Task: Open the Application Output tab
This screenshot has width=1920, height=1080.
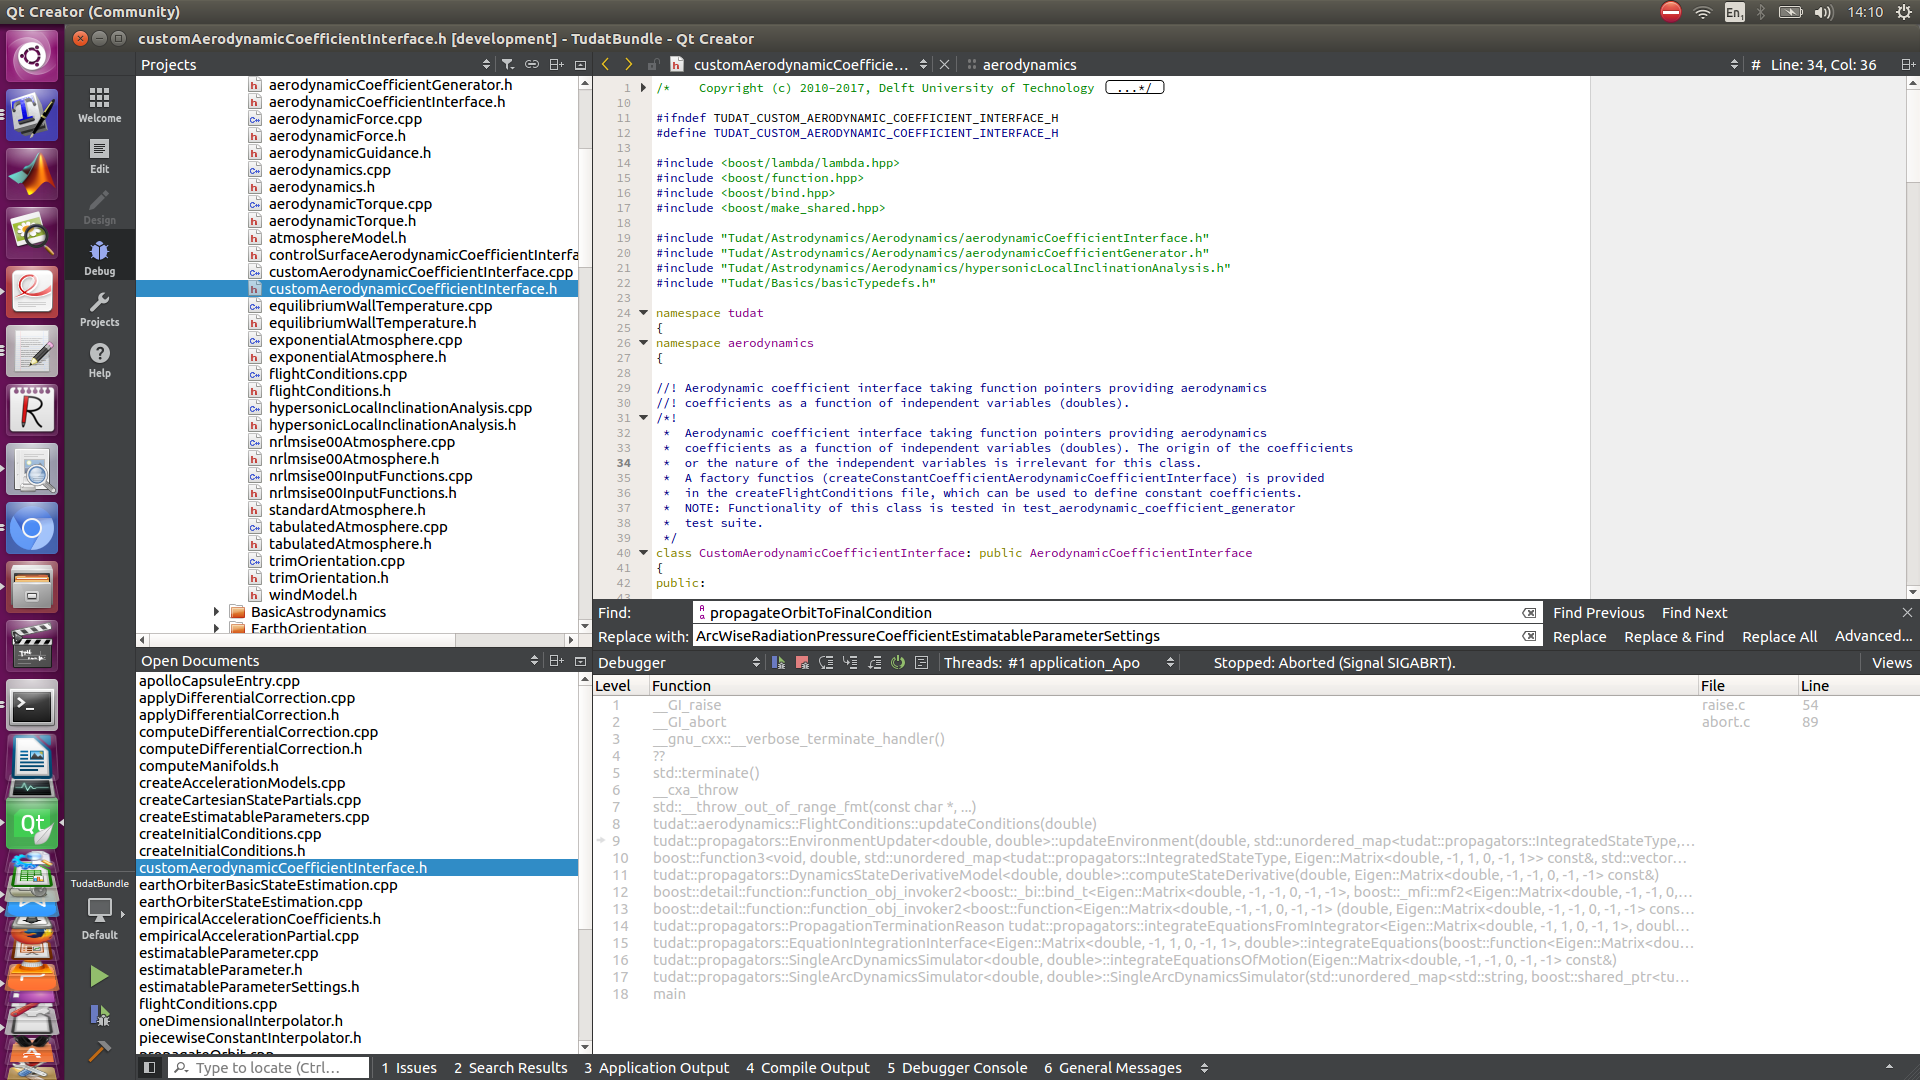Action: point(657,1067)
